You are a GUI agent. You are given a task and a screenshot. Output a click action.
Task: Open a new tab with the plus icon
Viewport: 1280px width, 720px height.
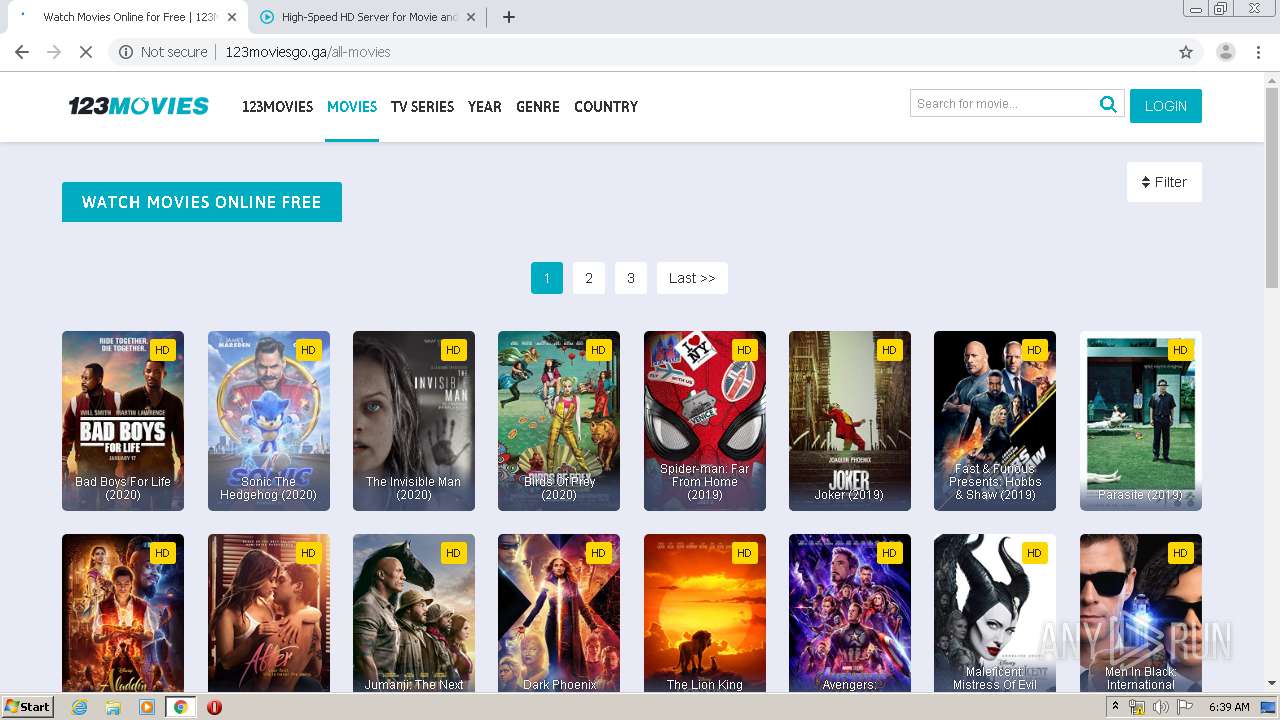point(509,17)
